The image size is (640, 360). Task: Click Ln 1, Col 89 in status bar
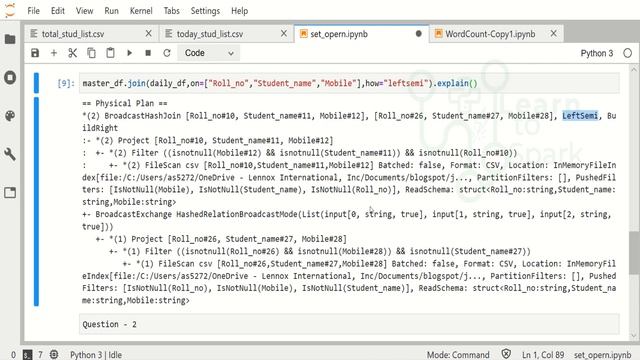[x=543, y=355]
